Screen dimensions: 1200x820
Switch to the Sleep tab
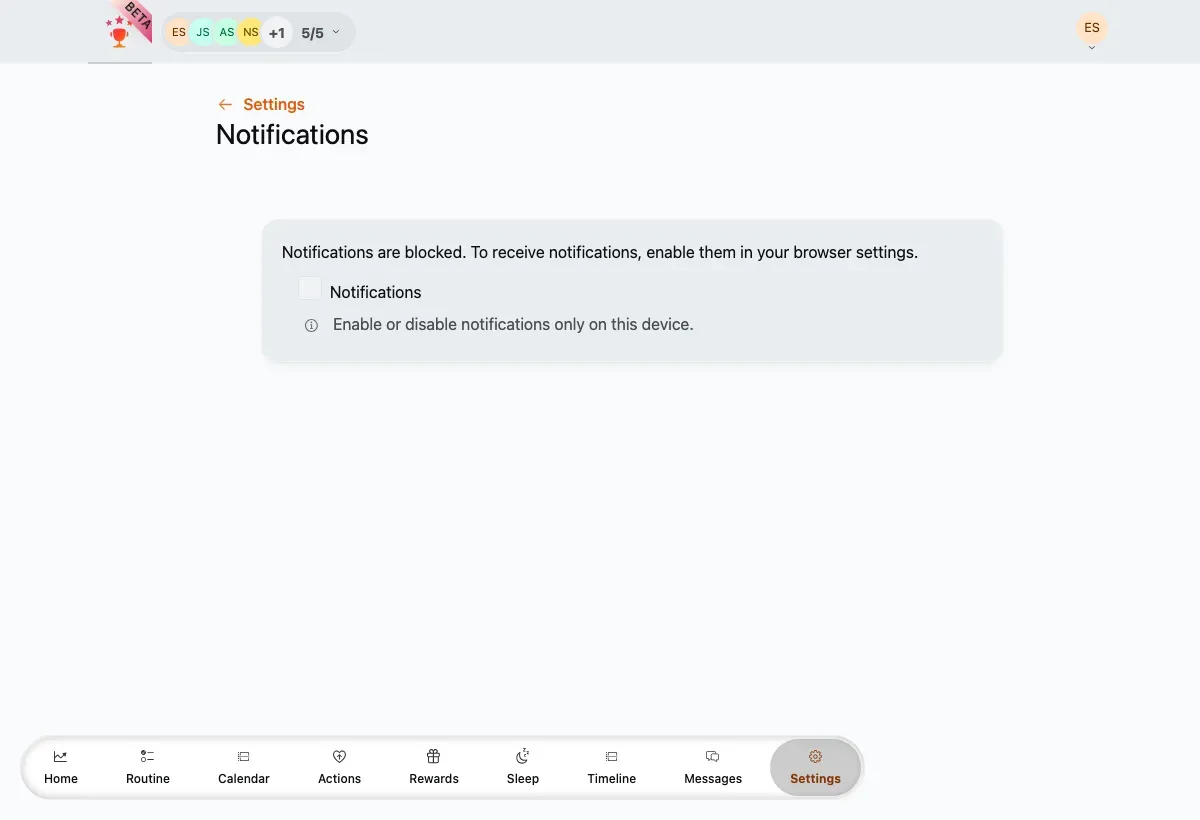coord(523,767)
